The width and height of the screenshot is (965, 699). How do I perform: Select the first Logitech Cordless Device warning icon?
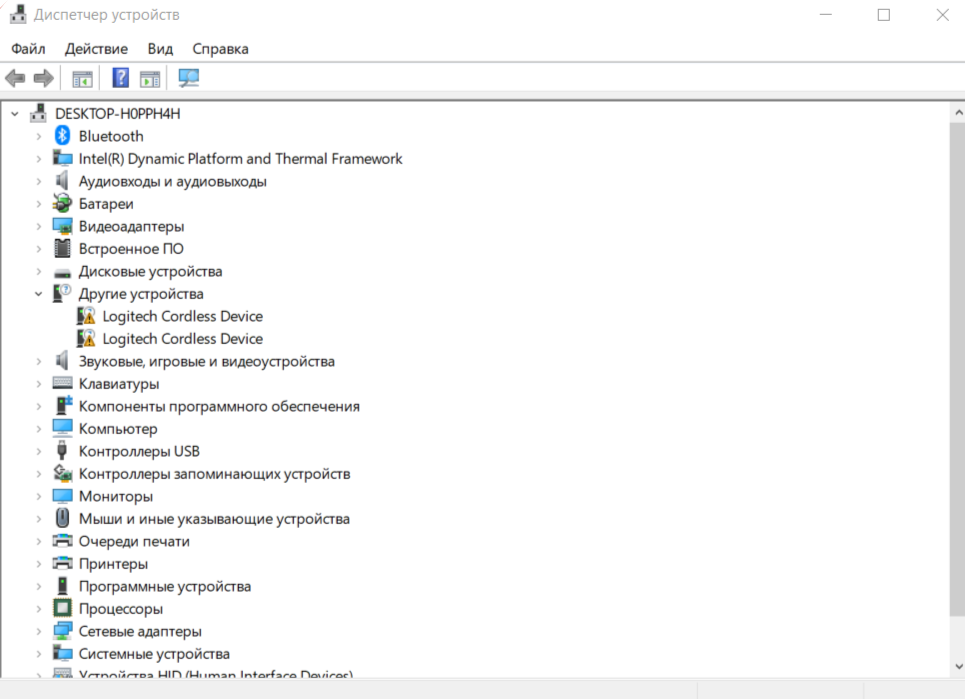tap(87, 316)
